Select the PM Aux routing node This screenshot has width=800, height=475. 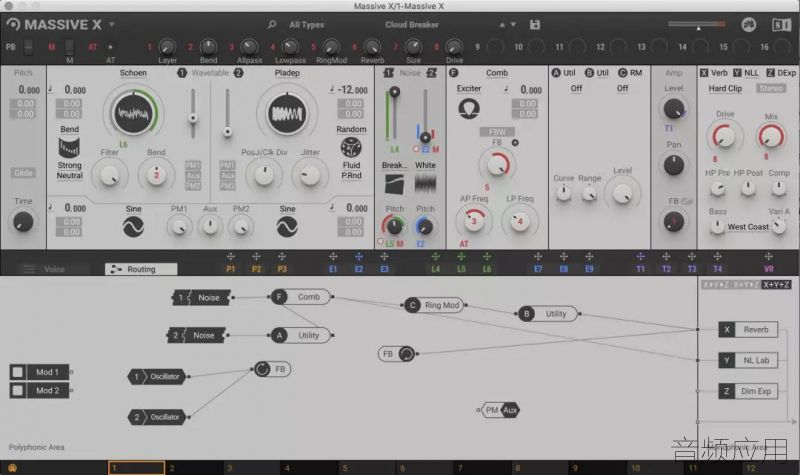coord(500,410)
